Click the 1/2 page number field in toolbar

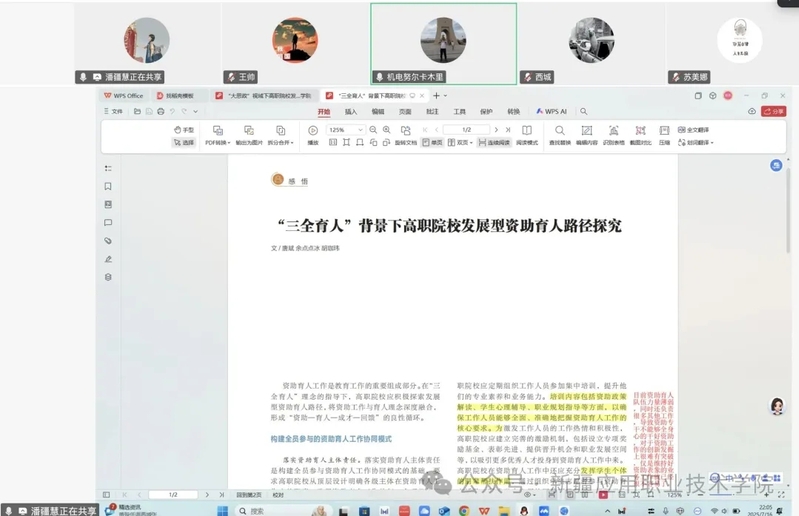coord(465,130)
